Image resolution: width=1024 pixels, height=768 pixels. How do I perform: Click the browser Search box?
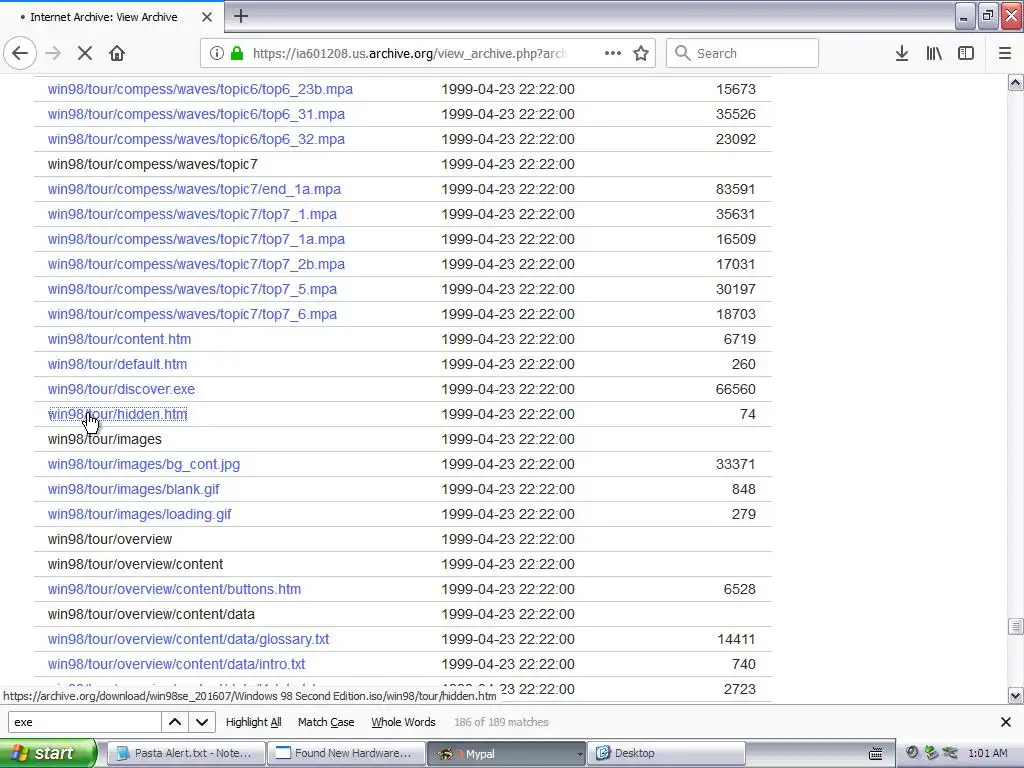click(x=742, y=54)
